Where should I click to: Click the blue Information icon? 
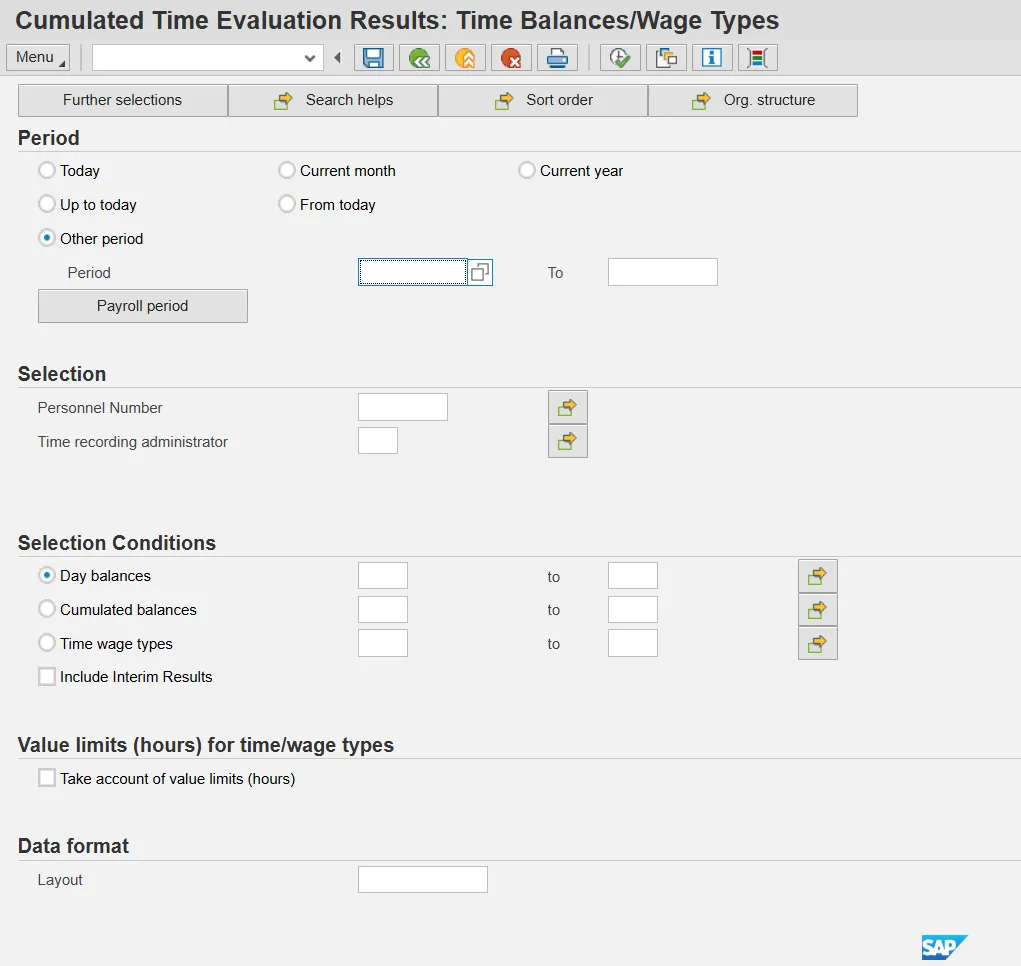pos(712,58)
